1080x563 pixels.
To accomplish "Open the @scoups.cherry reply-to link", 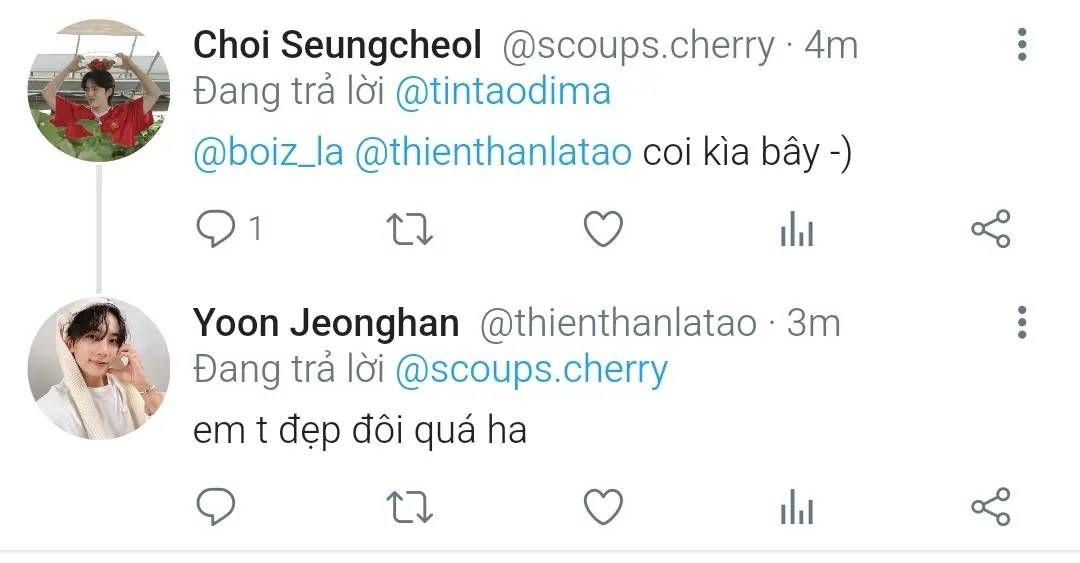I will [531, 370].
